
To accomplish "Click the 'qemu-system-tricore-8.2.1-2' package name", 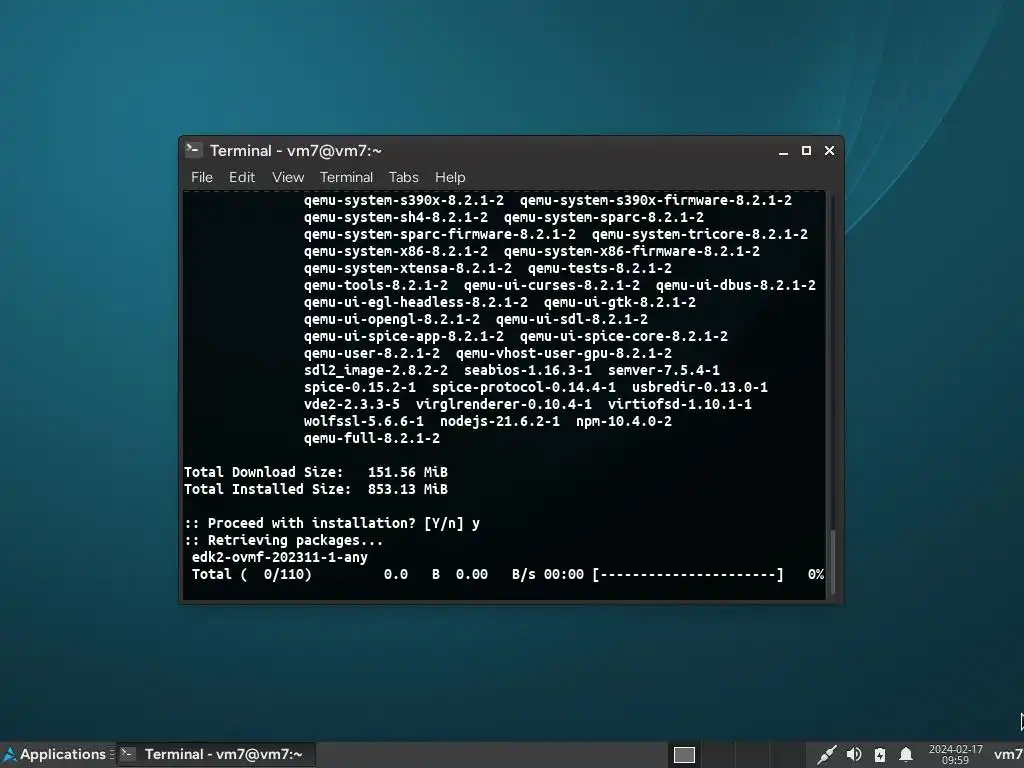I will (699, 234).
